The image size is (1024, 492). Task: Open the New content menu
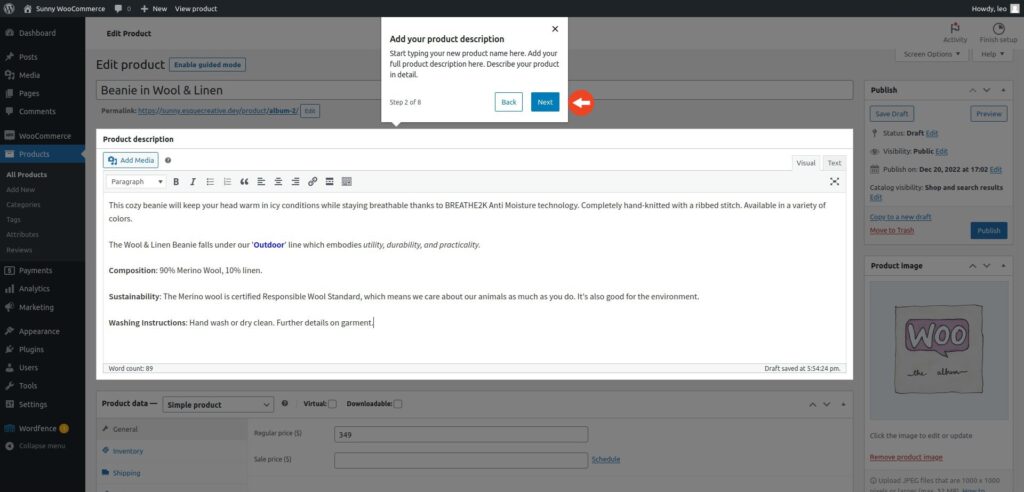click(153, 8)
